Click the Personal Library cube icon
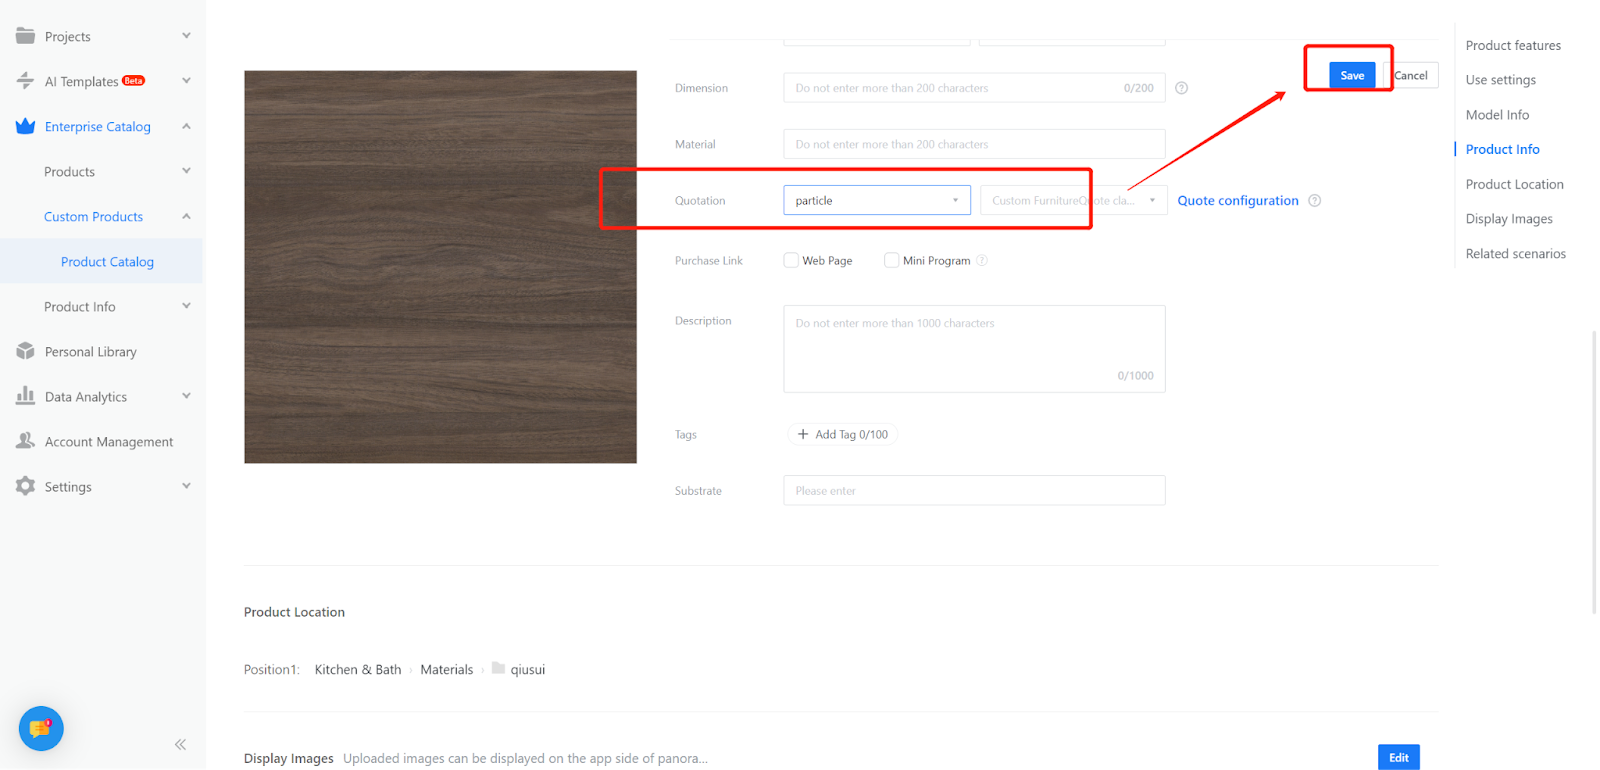The height and width of the screenshot is (770, 1600). click(25, 351)
